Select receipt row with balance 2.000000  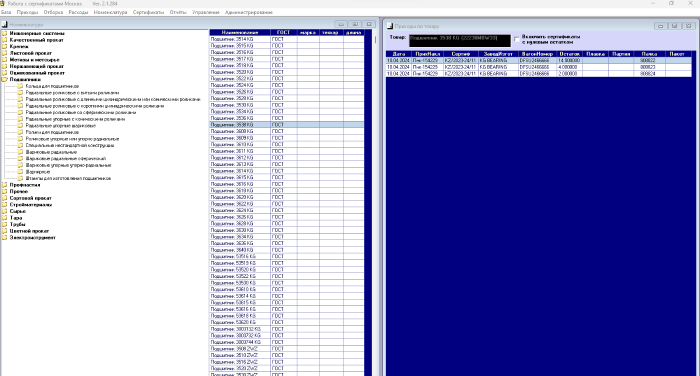click(x=538, y=73)
